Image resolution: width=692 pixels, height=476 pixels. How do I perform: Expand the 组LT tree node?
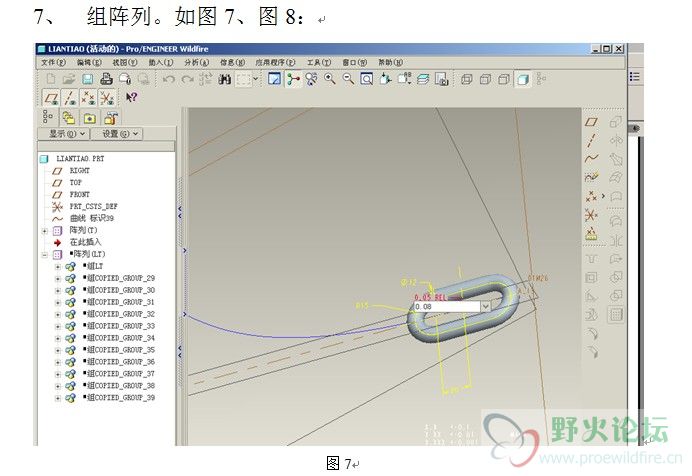click(x=57, y=266)
